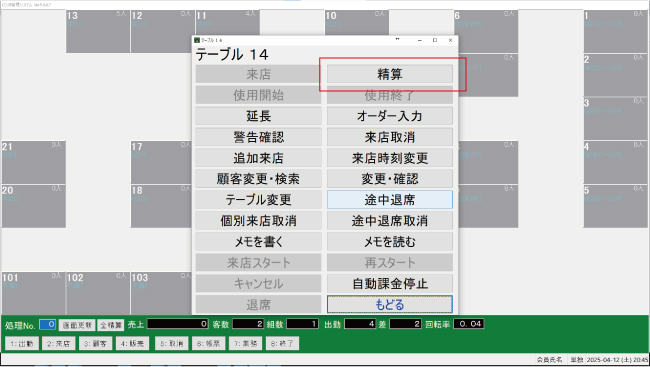Screen dimensions: 650x367
Task: Click もどる to go back
Action: (390, 304)
